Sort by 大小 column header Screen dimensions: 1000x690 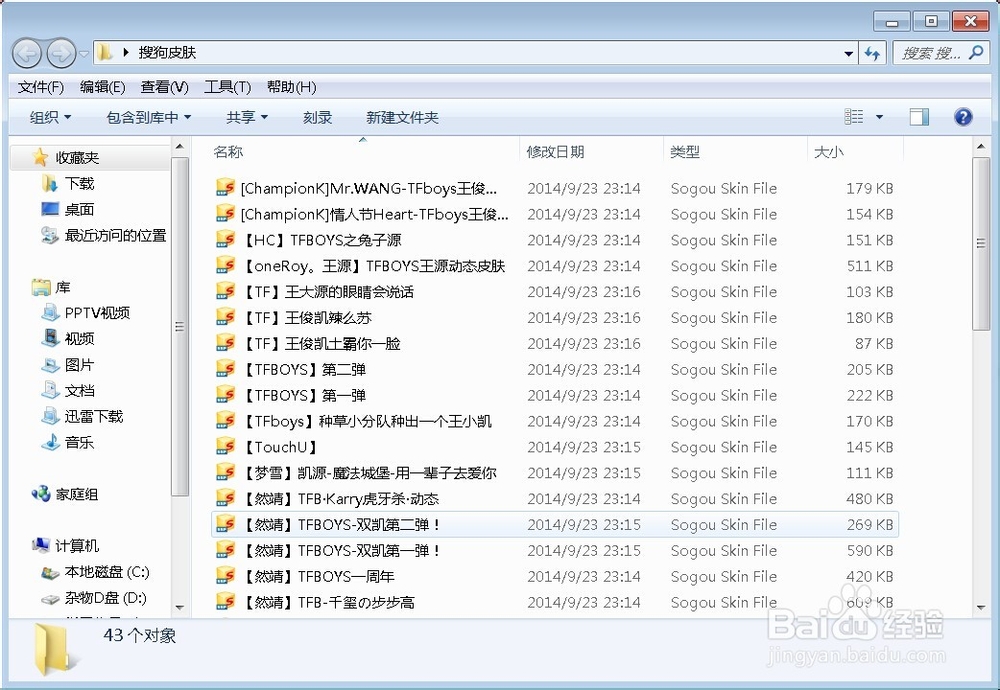tap(829, 152)
